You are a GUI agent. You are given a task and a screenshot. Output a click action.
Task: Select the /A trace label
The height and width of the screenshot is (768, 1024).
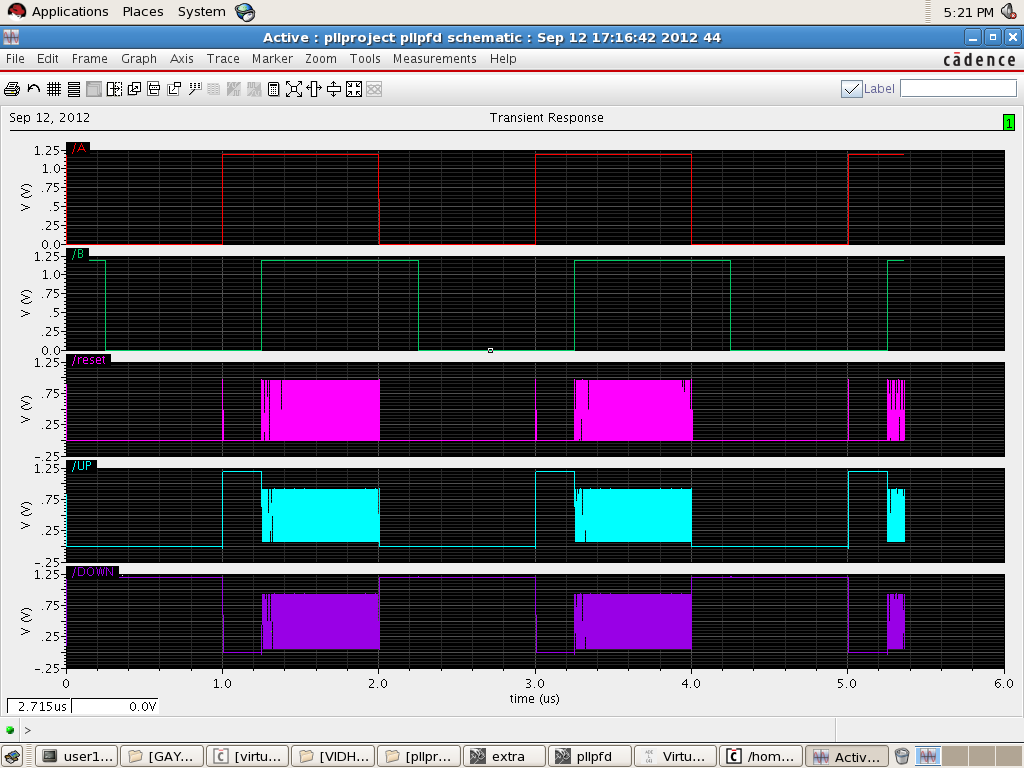[x=78, y=148]
